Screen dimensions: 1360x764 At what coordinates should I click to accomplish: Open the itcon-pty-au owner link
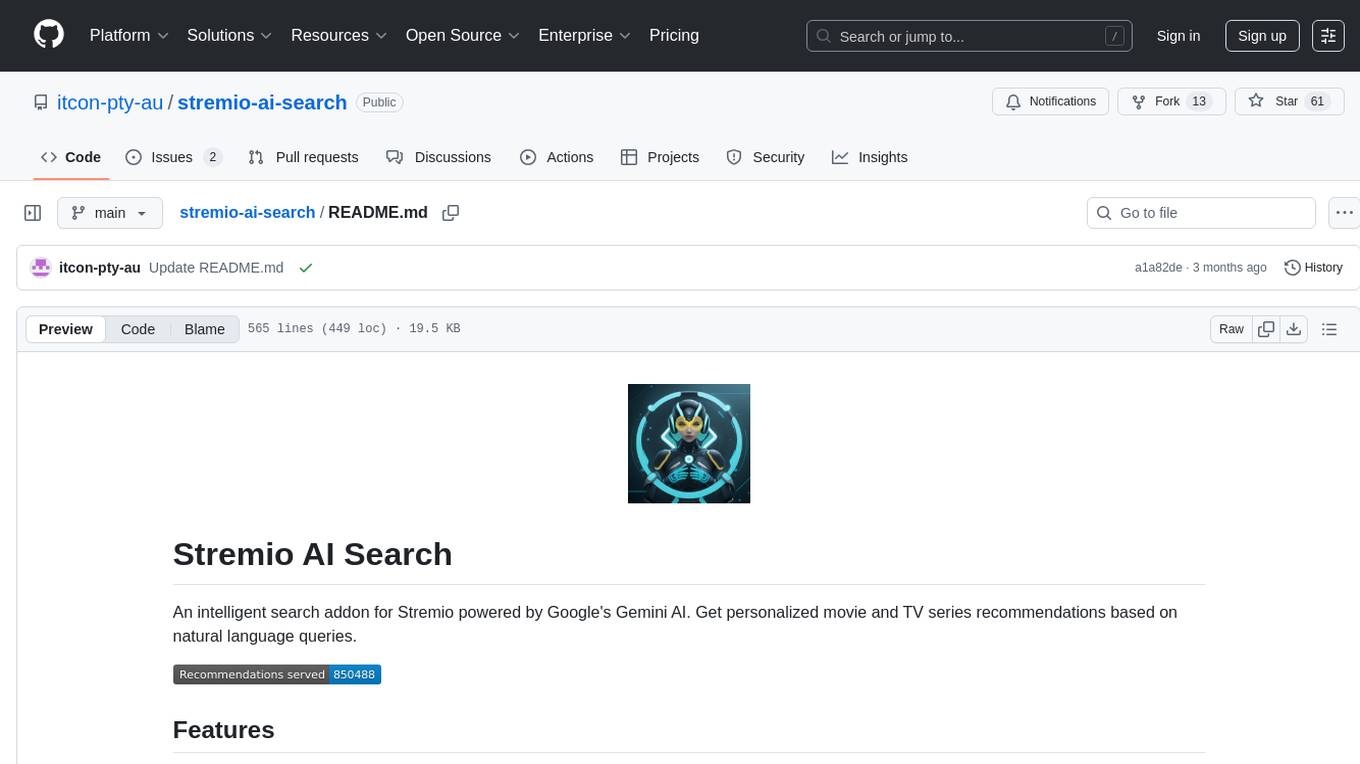111,102
